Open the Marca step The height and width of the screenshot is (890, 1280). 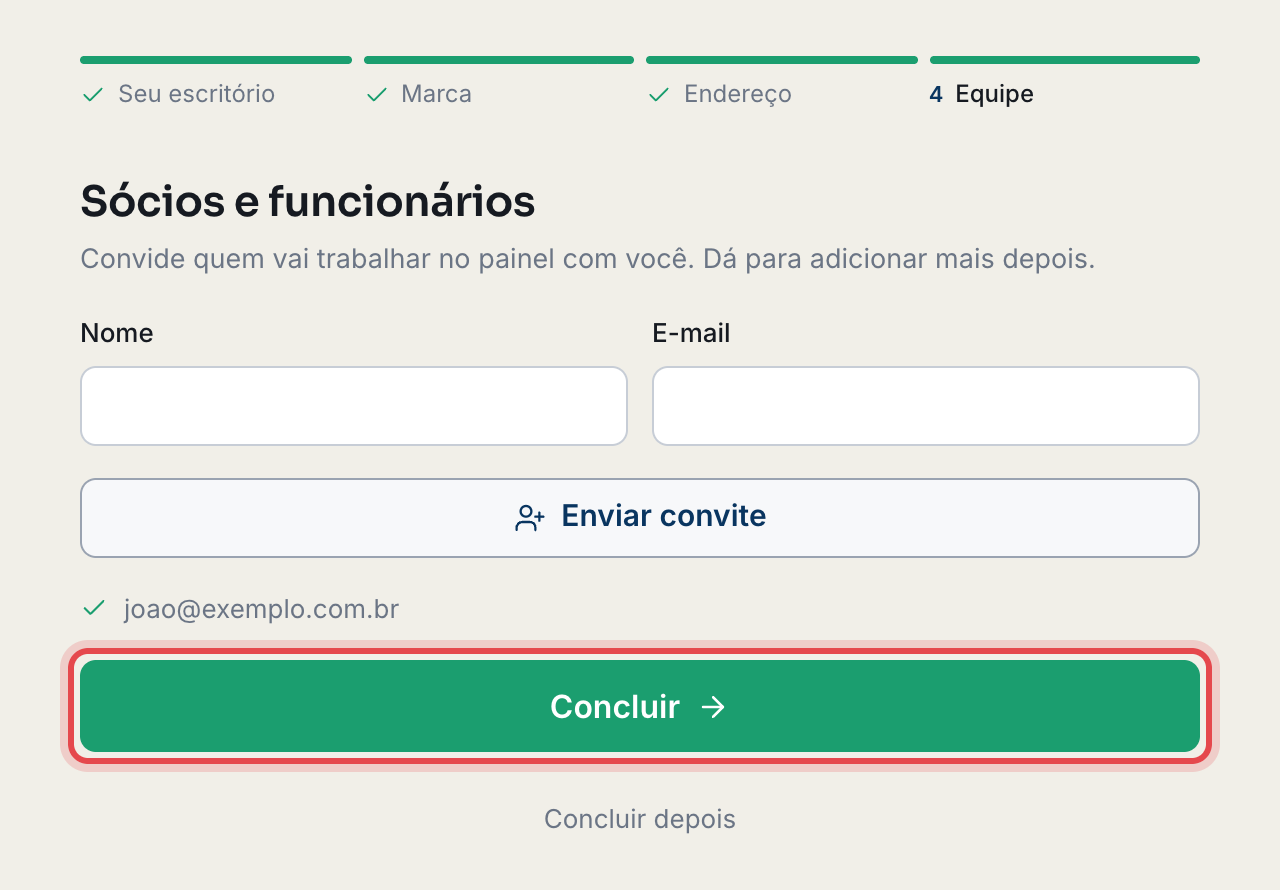pos(436,94)
